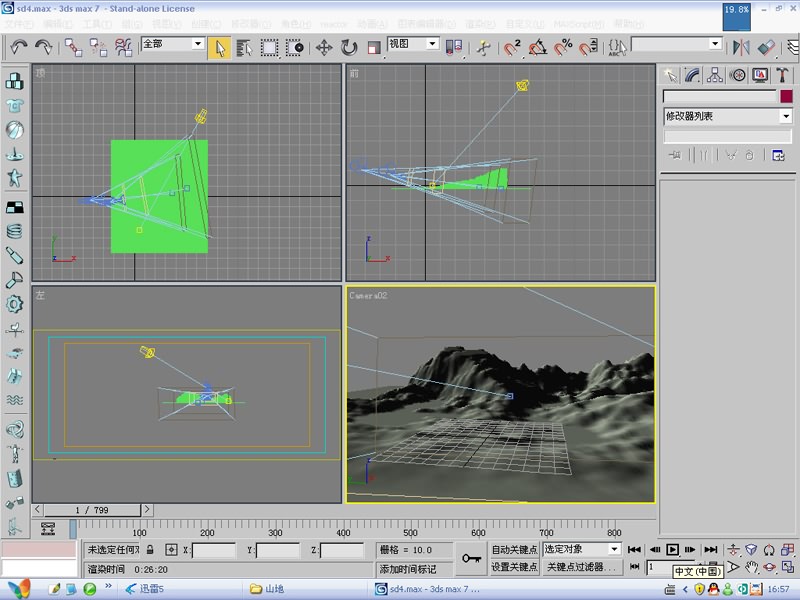The height and width of the screenshot is (600, 800).
Task: Click the 自动关键点 auto key button
Action: pyautogui.click(x=514, y=549)
